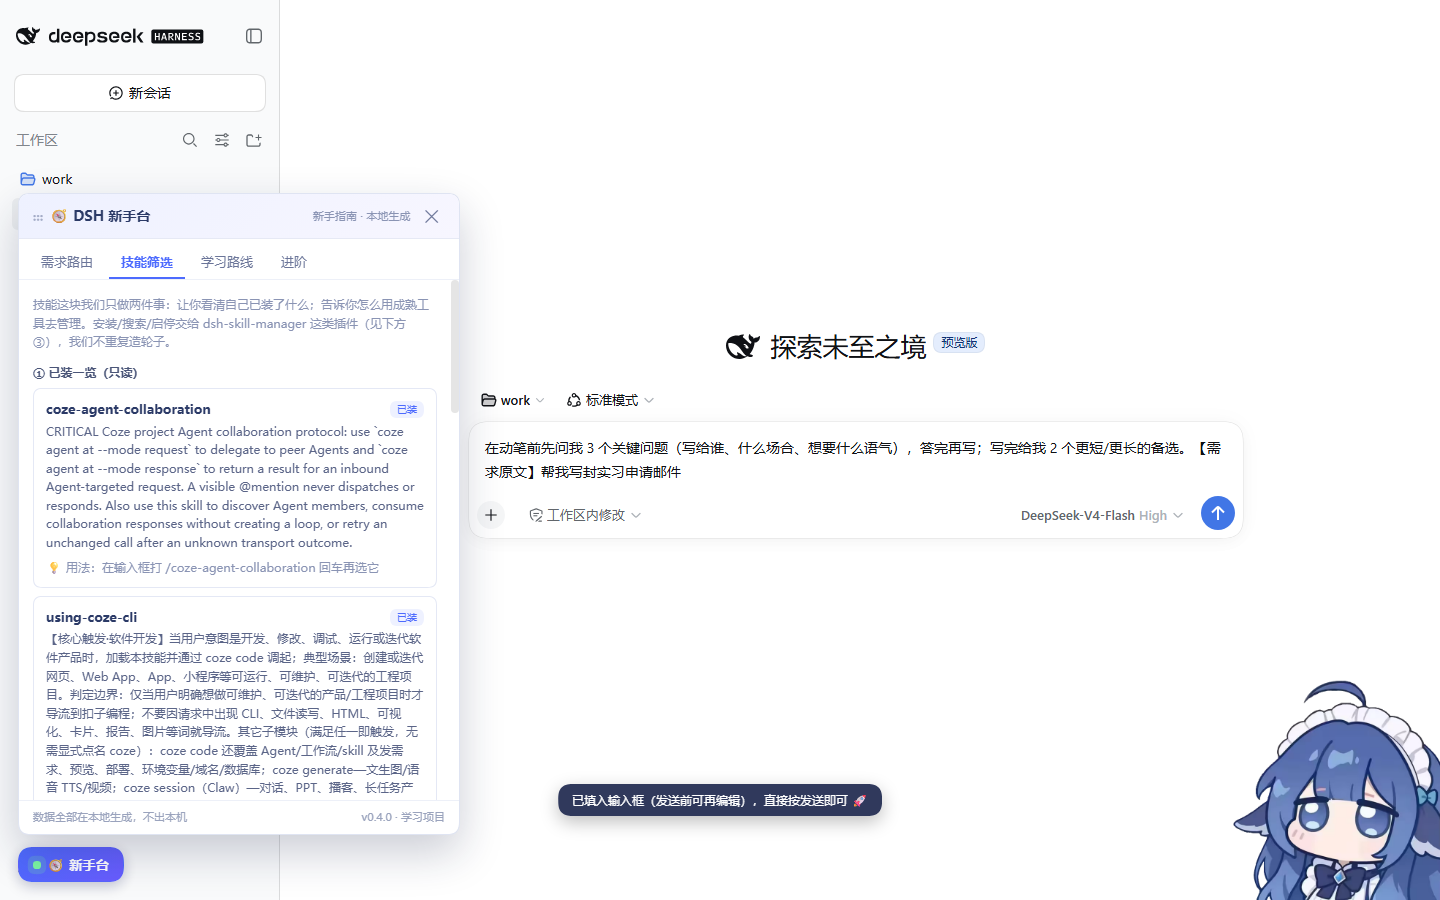
Task: Switch to the 技能筛选 tab
Action: (147, 262)
